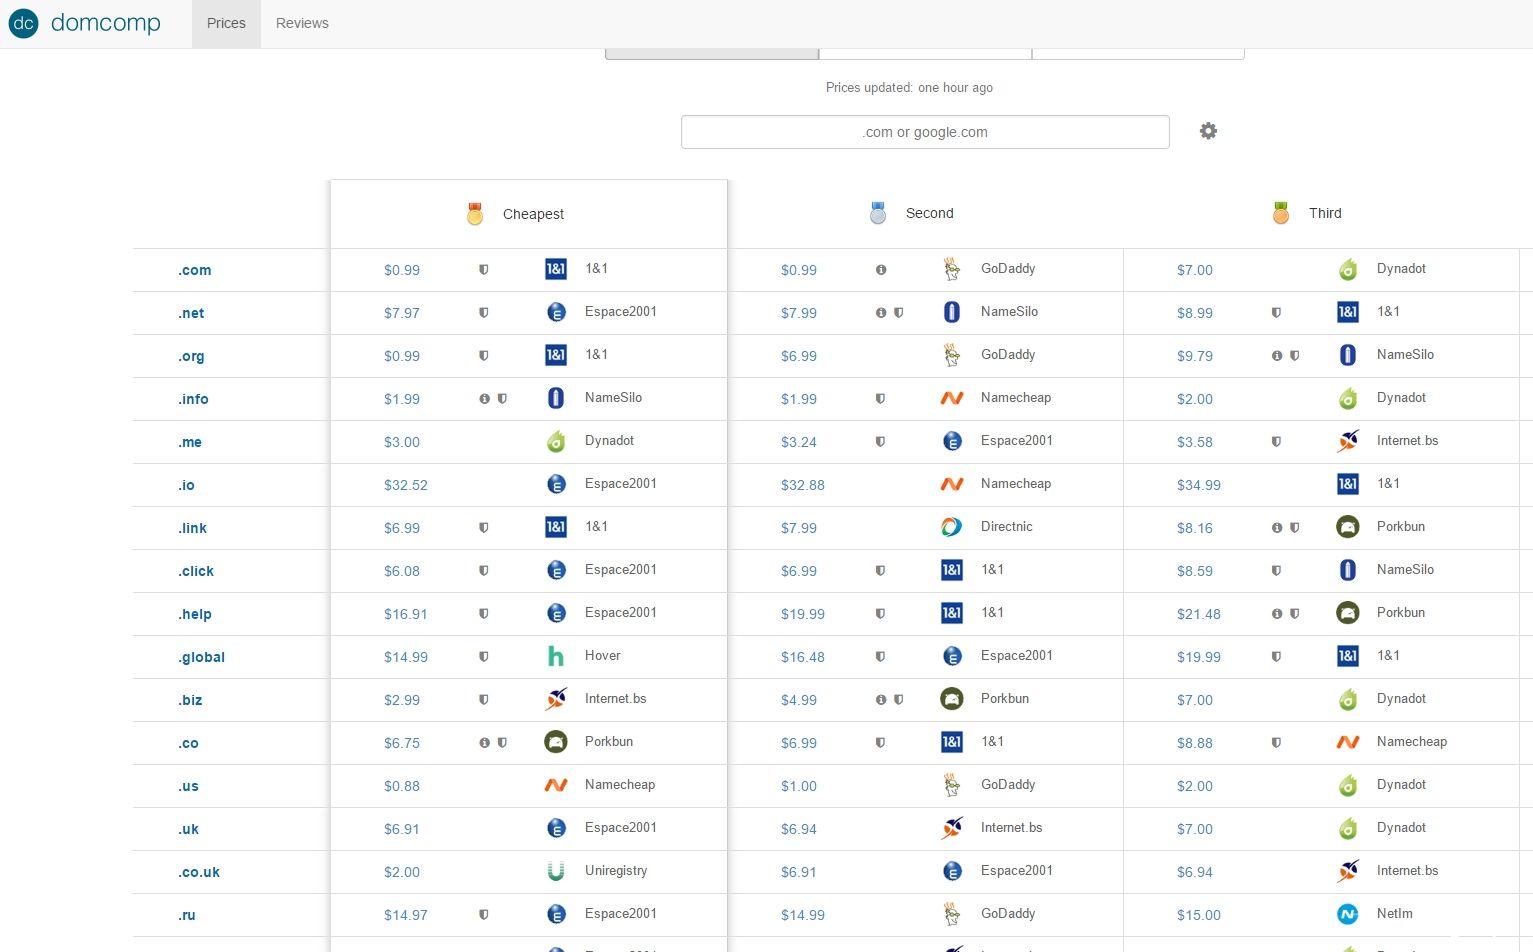The width and height of the screenshot is (1533, 952).
Task: Click the Directnic logo in the .link row
Action: [x=952, y=527]
